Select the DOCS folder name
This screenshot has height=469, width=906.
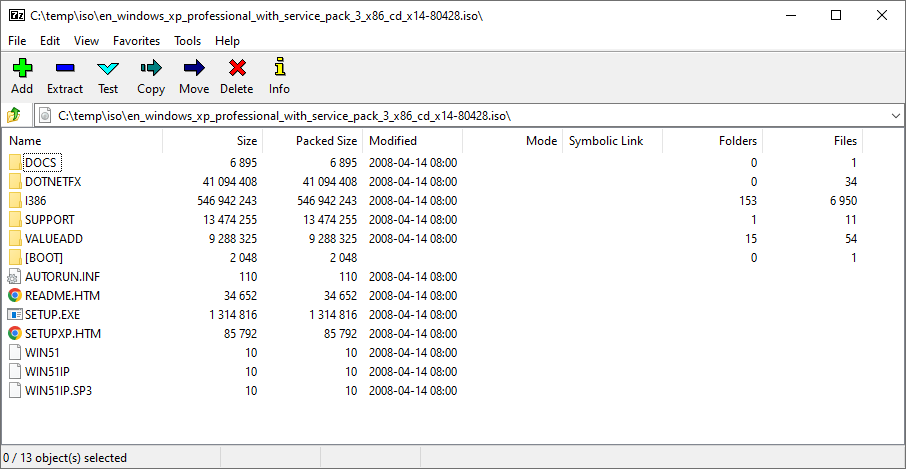tap(41, 163)
